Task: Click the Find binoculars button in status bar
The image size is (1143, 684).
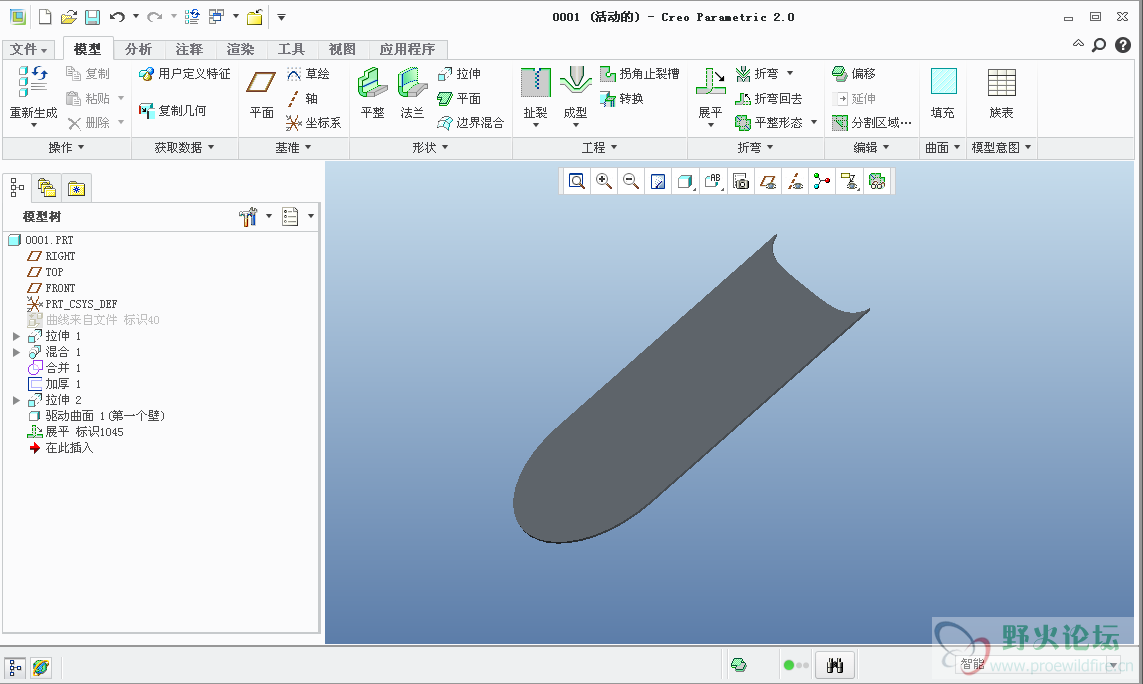Action: pos(835,665)
